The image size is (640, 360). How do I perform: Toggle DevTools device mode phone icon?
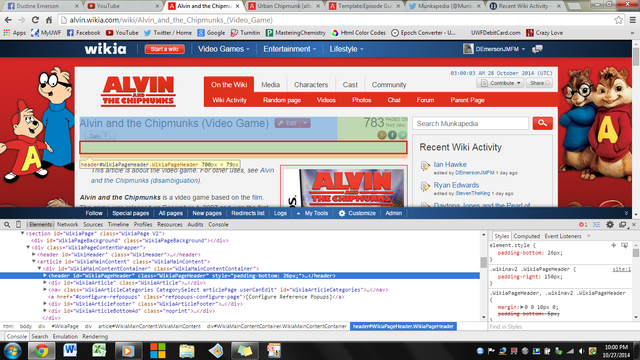click(18, 224)
